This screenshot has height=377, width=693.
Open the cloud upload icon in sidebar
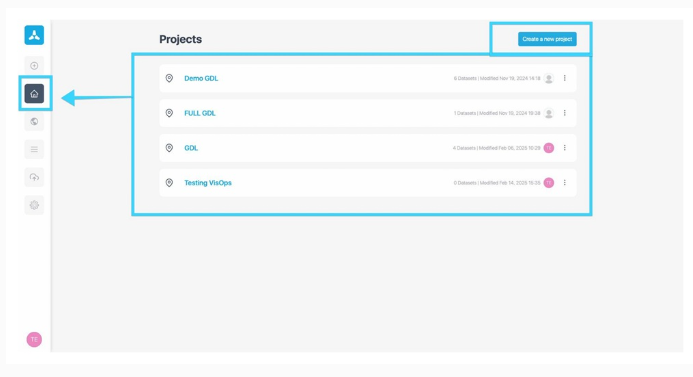34,177
